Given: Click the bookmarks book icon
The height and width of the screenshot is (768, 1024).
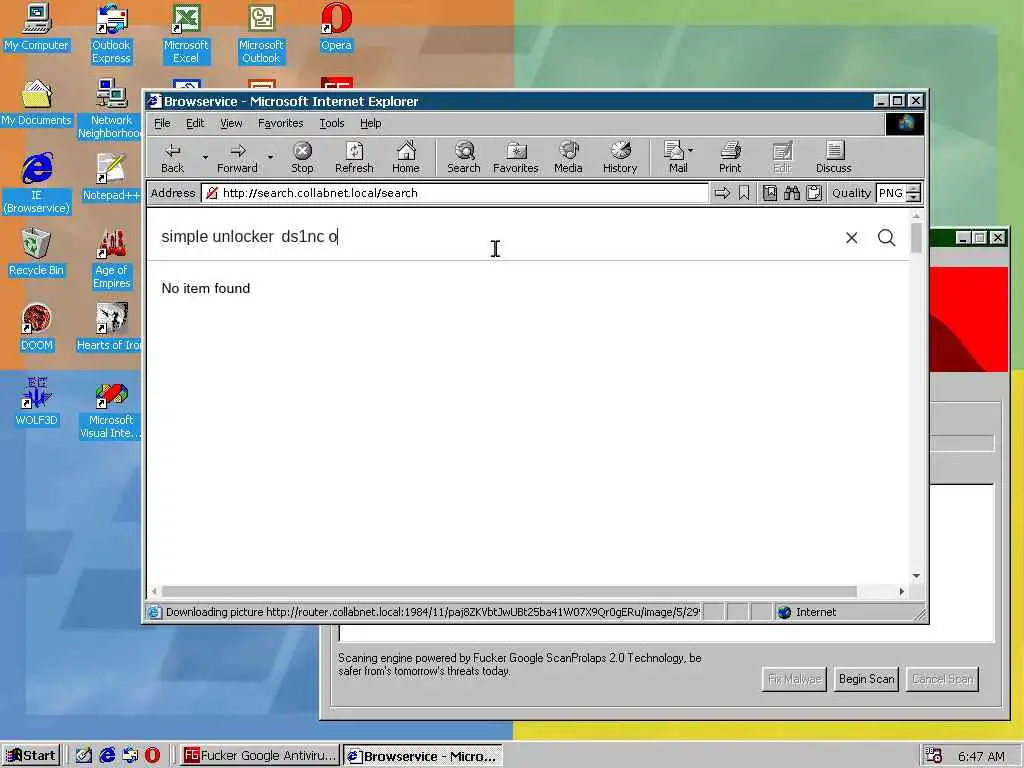Looking at the screenshot, I should click(770, 193).
